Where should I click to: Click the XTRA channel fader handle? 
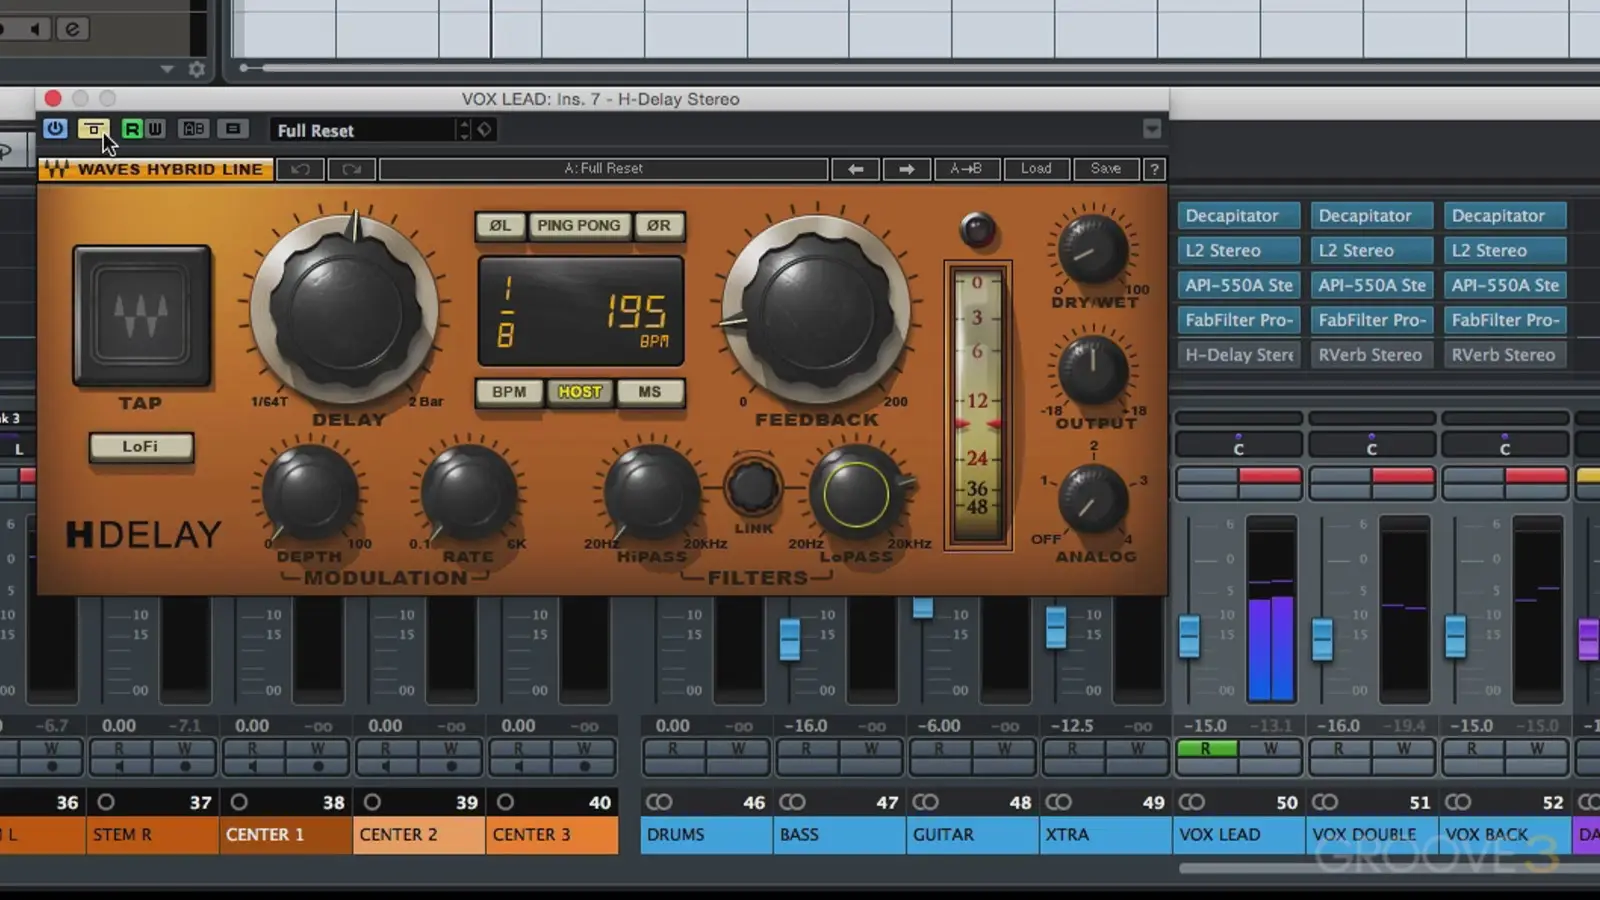1056,627
